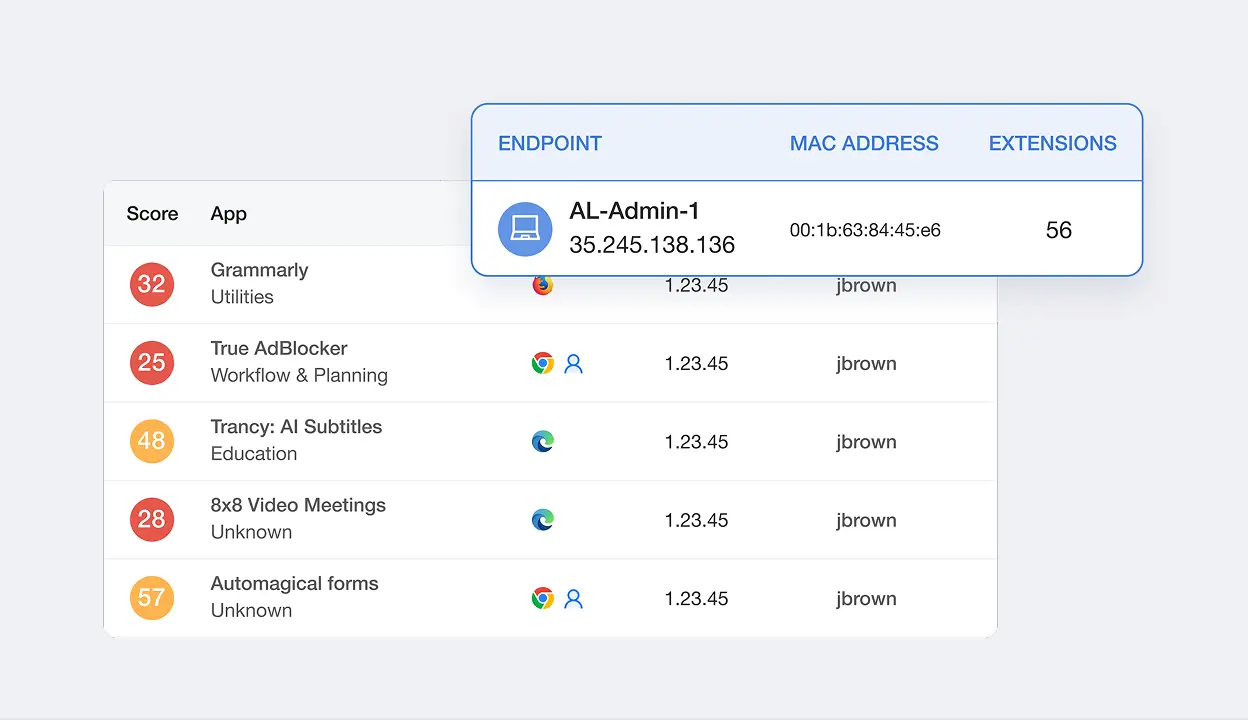Click the extensions count 56 for AL-Admin-1
The height and width of the screenshot is (720, 1248).
pos(1058,229)
